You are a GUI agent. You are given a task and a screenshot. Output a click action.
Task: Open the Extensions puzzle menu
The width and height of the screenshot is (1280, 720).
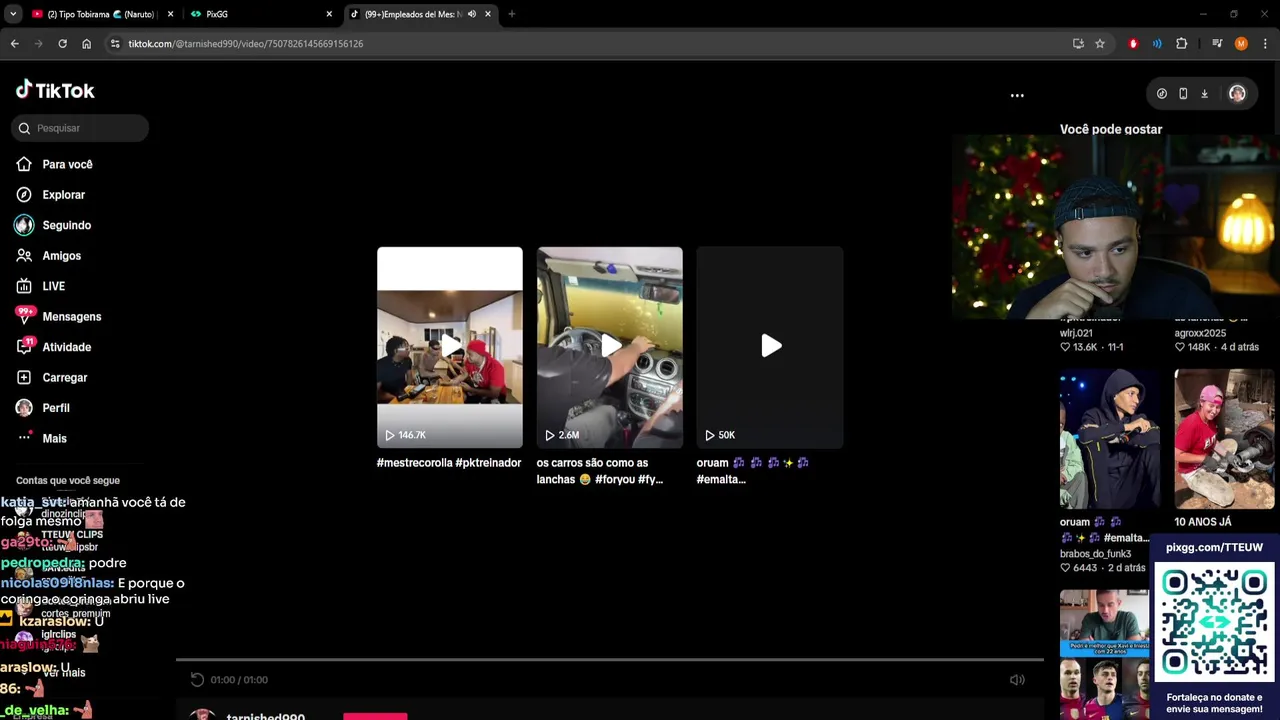tap(1181, 44)
